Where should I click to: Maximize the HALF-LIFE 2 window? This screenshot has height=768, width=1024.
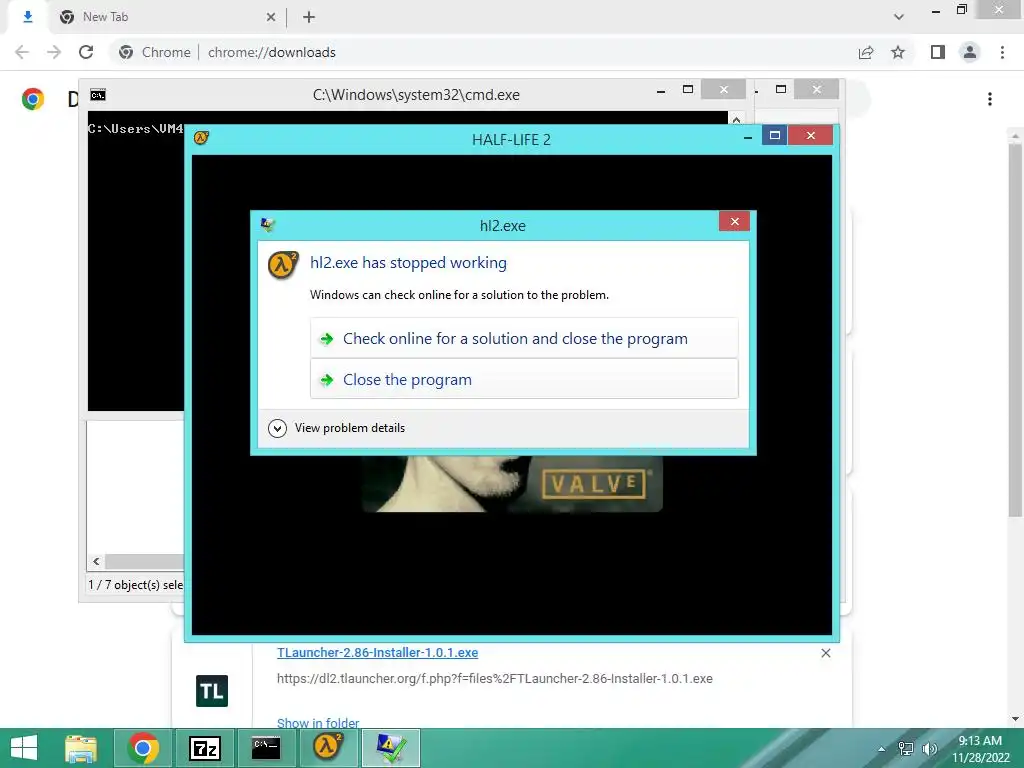pyautogui.click(x=775, y=135)
